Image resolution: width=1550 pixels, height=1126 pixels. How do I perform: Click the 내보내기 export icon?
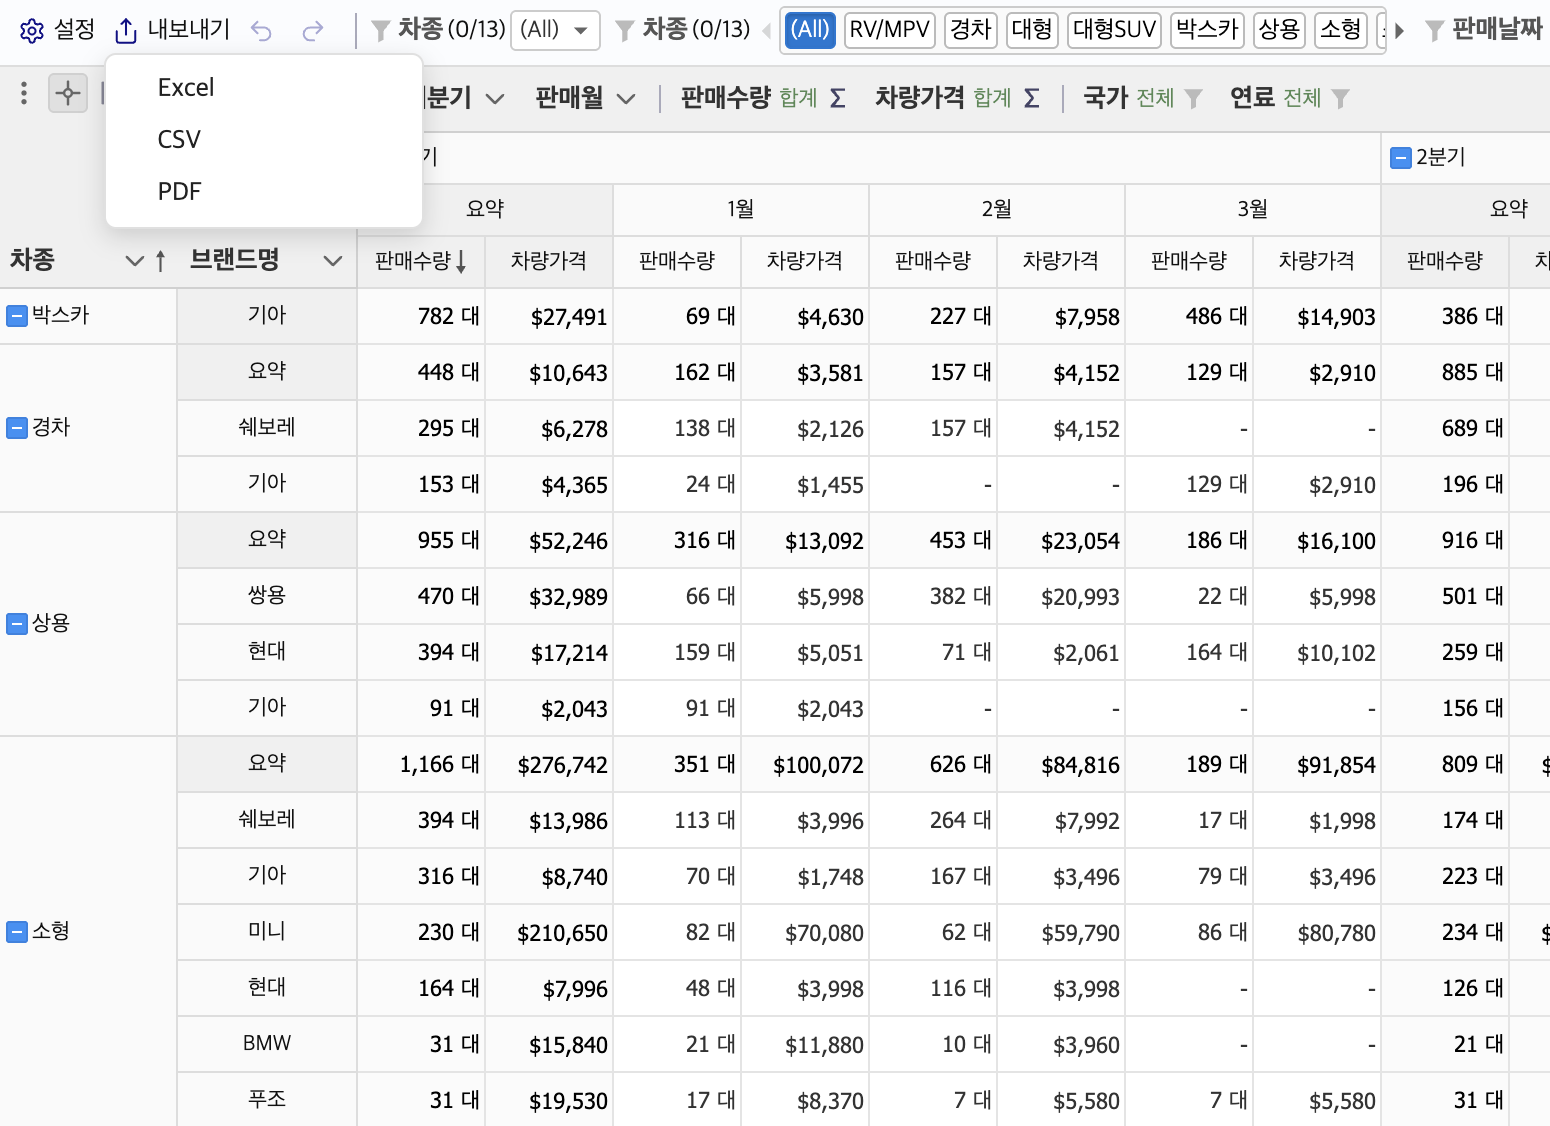pyautogui.click(x=126, y=31)
